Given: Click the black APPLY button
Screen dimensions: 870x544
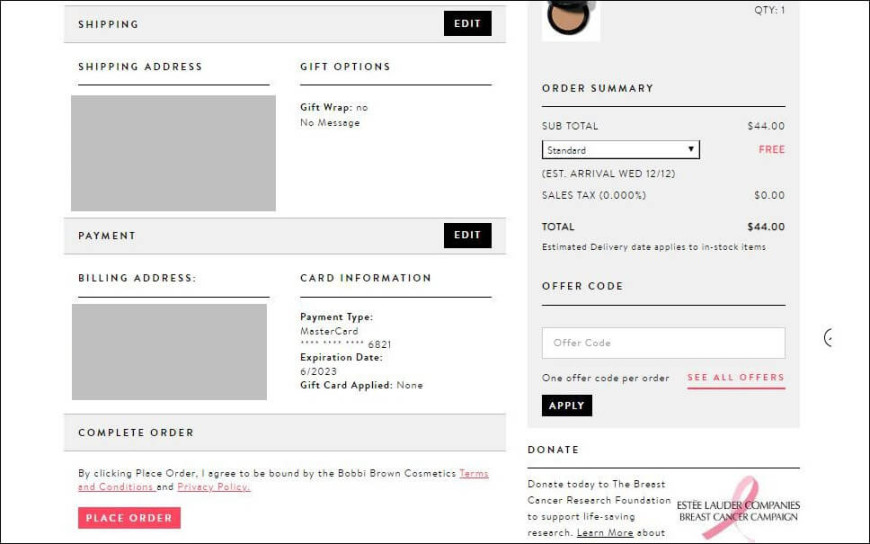Looking at the screenshot, I should 566,406.
